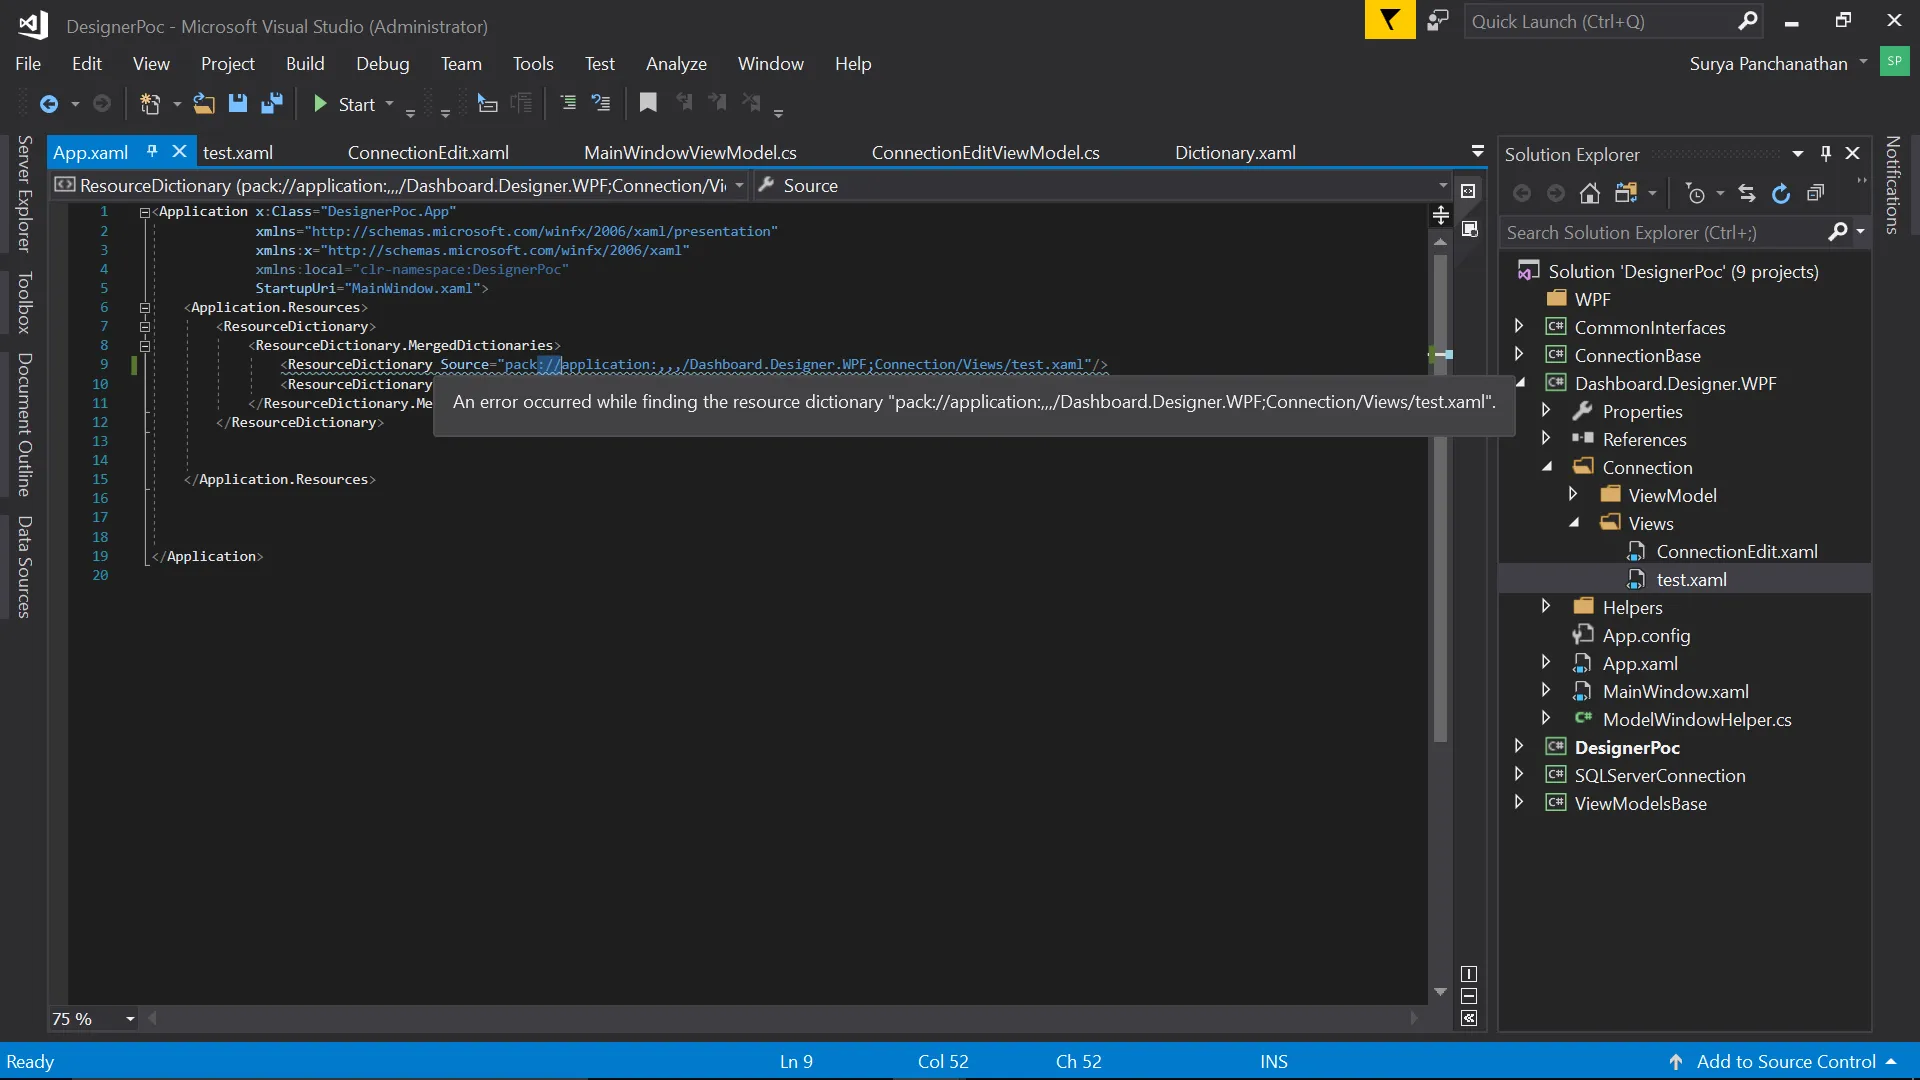This screenshot has height=1080, width=1920.
Task: Open the Debug menu
Action: pos(382,64)
